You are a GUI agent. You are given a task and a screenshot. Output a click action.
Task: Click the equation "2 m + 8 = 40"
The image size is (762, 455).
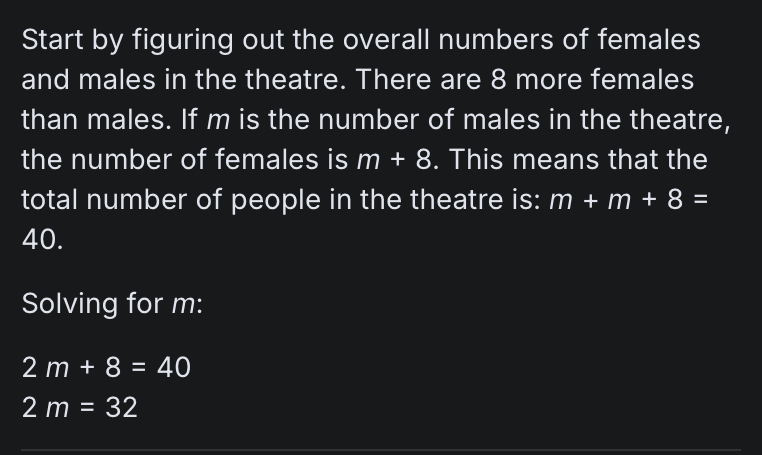coord(106,368)
